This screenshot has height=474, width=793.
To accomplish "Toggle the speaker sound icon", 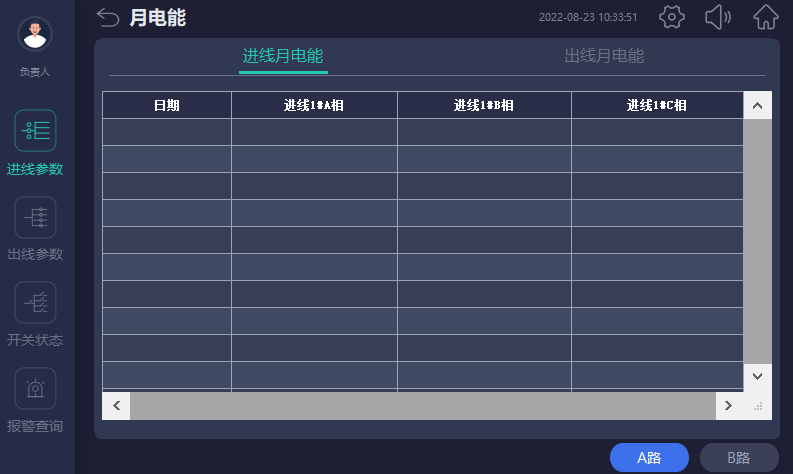I will point(718,17).
